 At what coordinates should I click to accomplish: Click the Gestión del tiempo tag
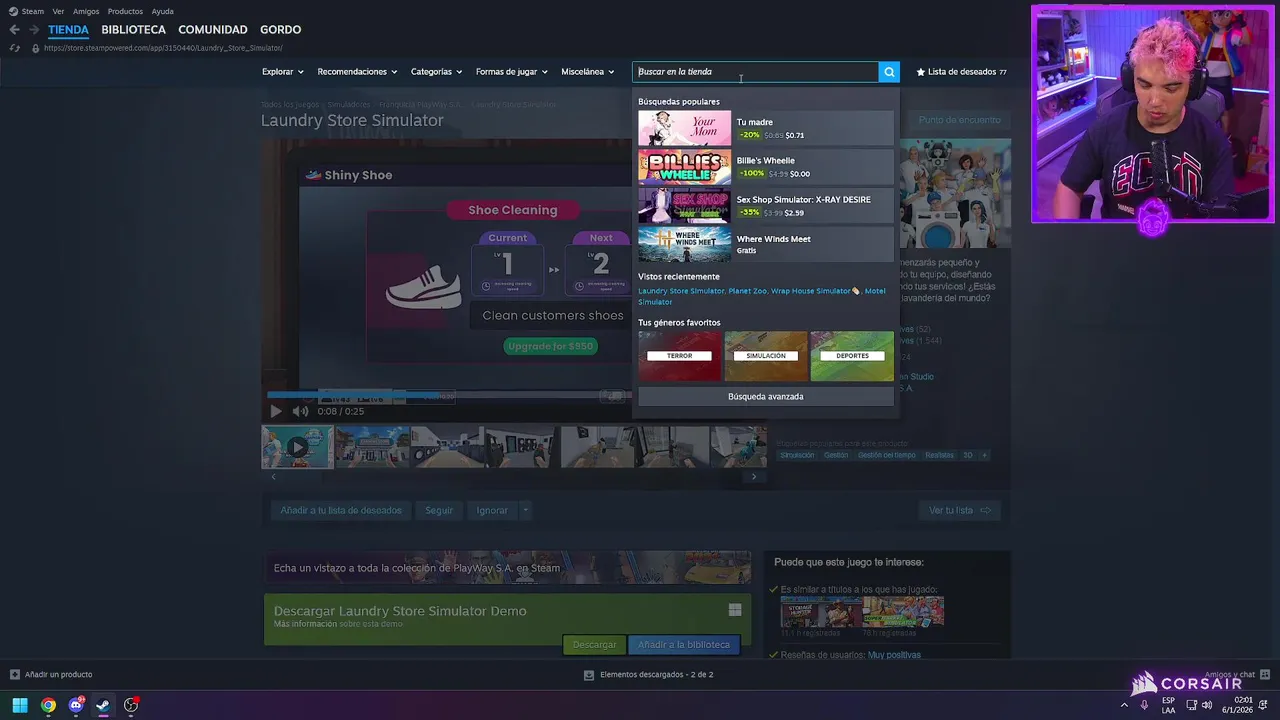pyautogui.click(x=886, y=455)
